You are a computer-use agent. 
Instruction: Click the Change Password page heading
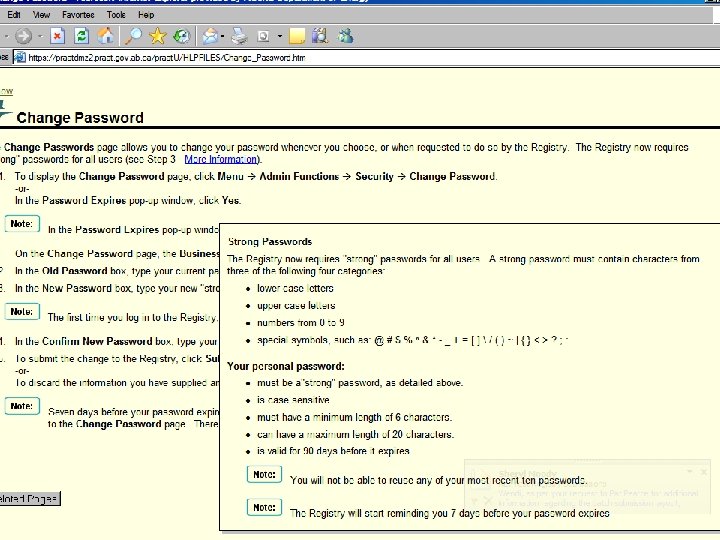80,118
